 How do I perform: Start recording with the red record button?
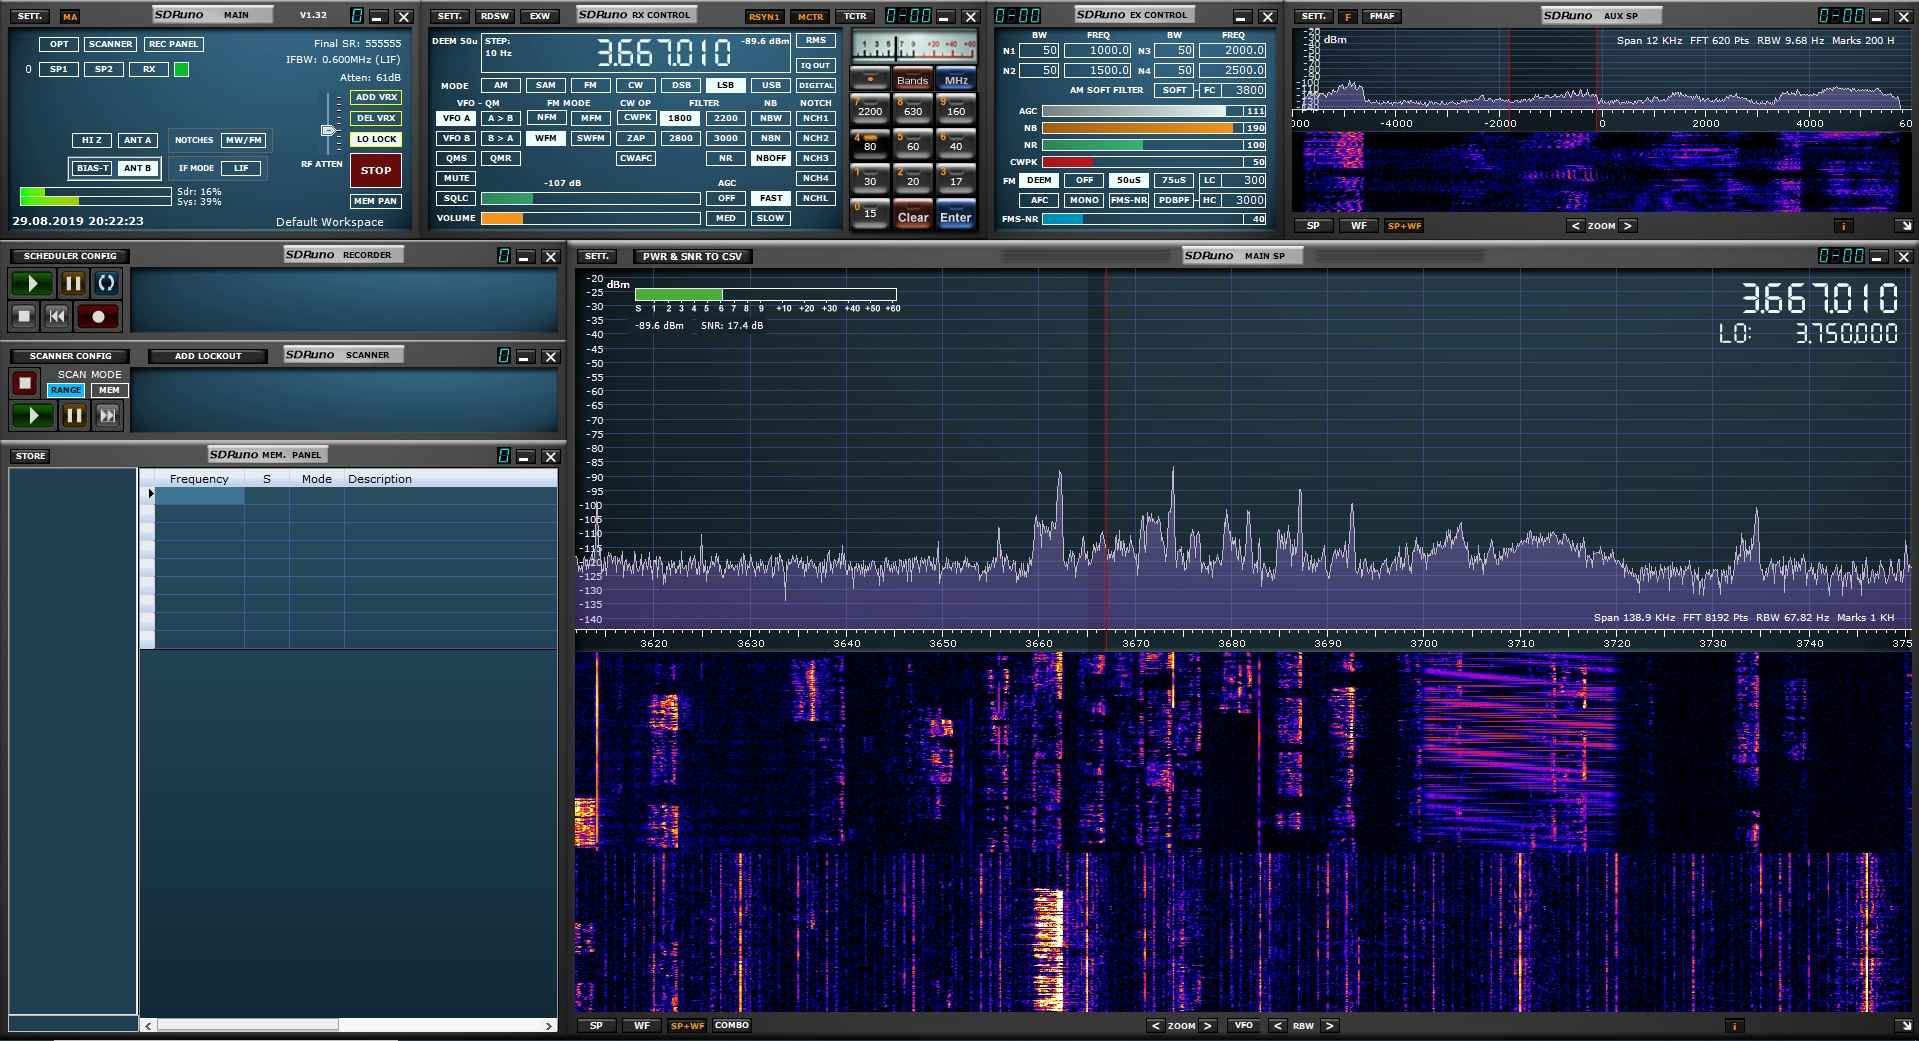[98, 316]
